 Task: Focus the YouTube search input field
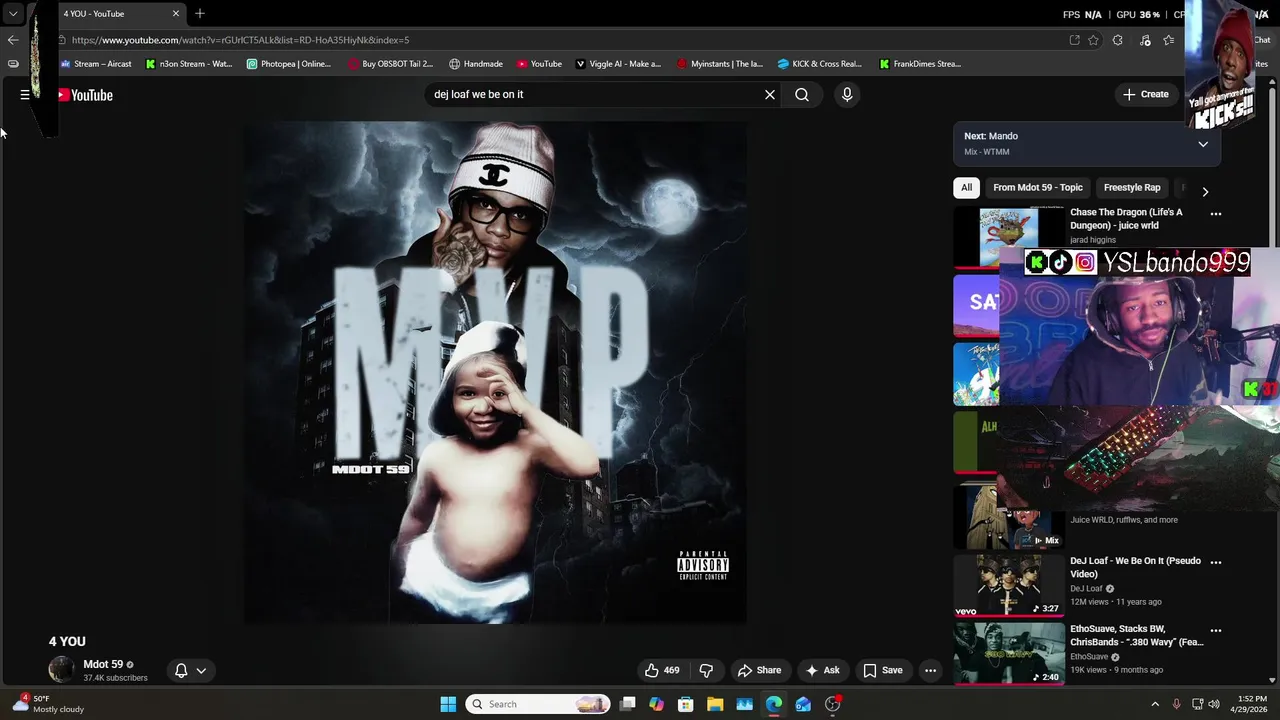point(595,94)
